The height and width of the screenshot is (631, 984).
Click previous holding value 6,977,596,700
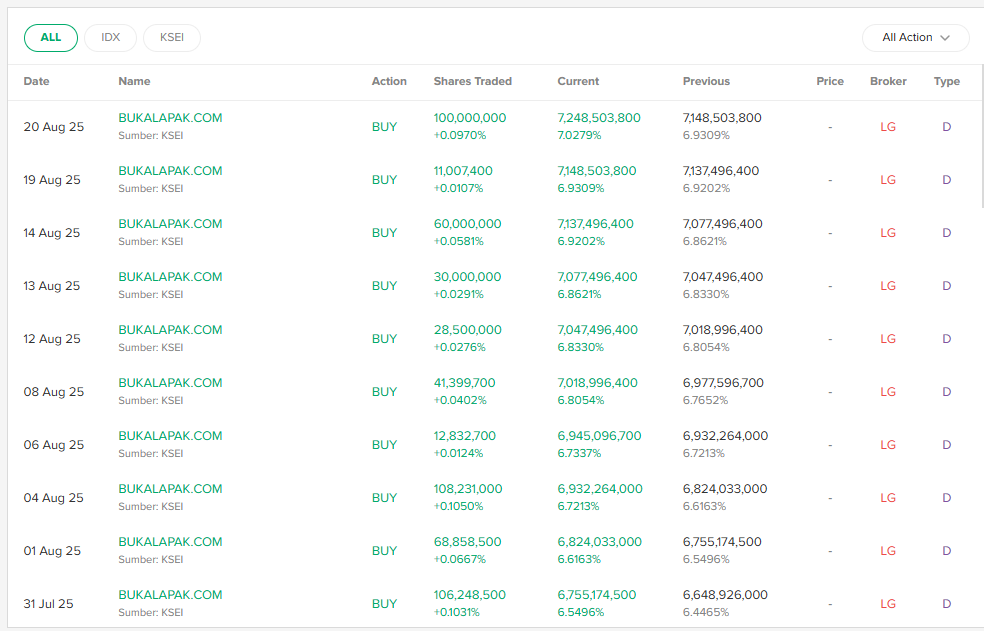click(724, 383)
